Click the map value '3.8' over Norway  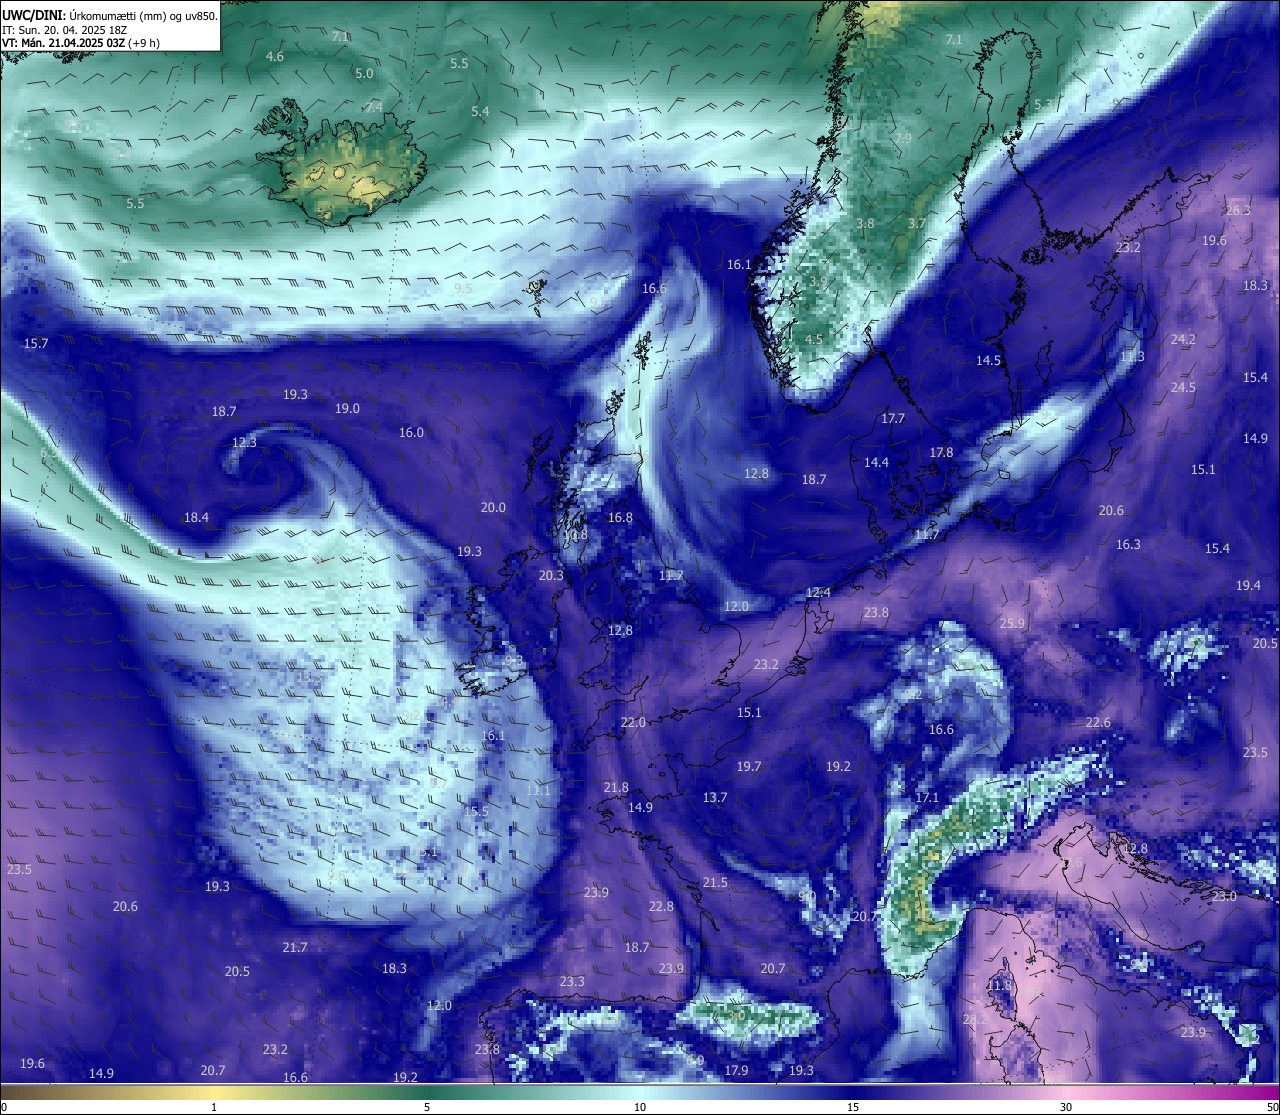[x=866, y=224]
